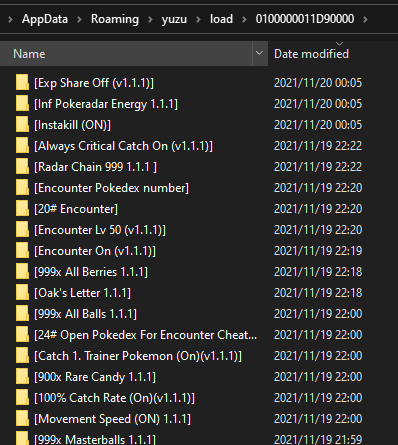398x445 pixels.
Task: Select [100% Catch Rate (On)(v1.1.1)] folder name
Action: click(x=114, y=398)
